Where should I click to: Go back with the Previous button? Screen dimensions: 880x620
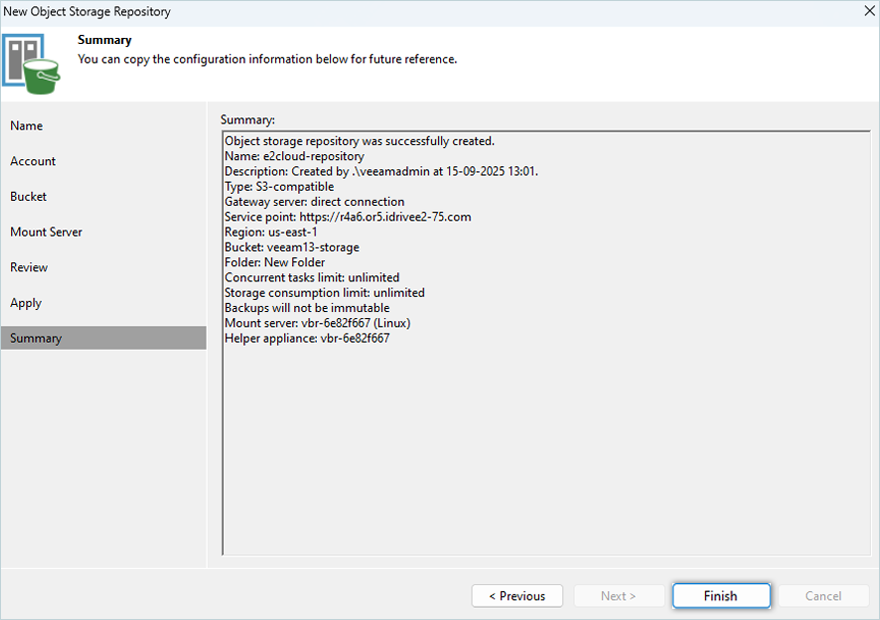pyautogui.click(x=517, y=596)
